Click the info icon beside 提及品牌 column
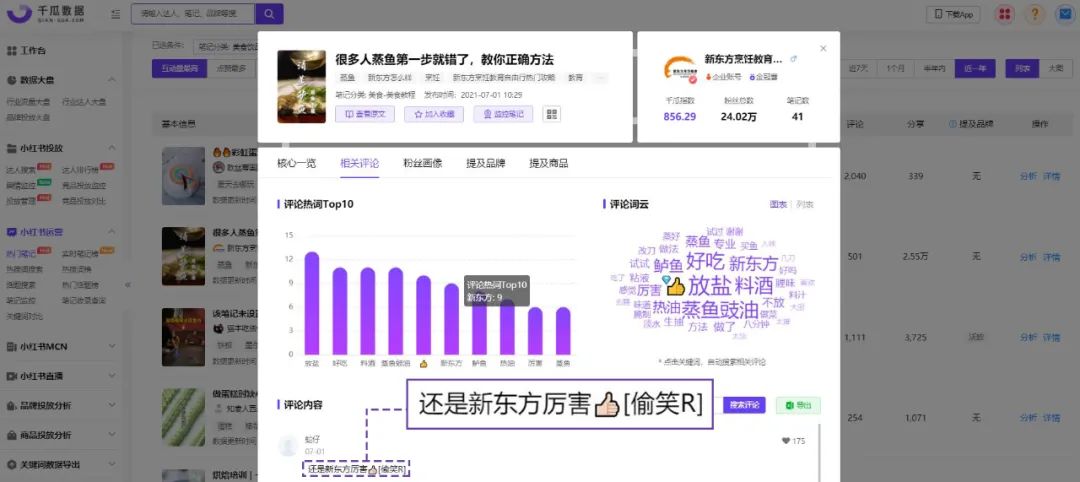 coord(953,124)
